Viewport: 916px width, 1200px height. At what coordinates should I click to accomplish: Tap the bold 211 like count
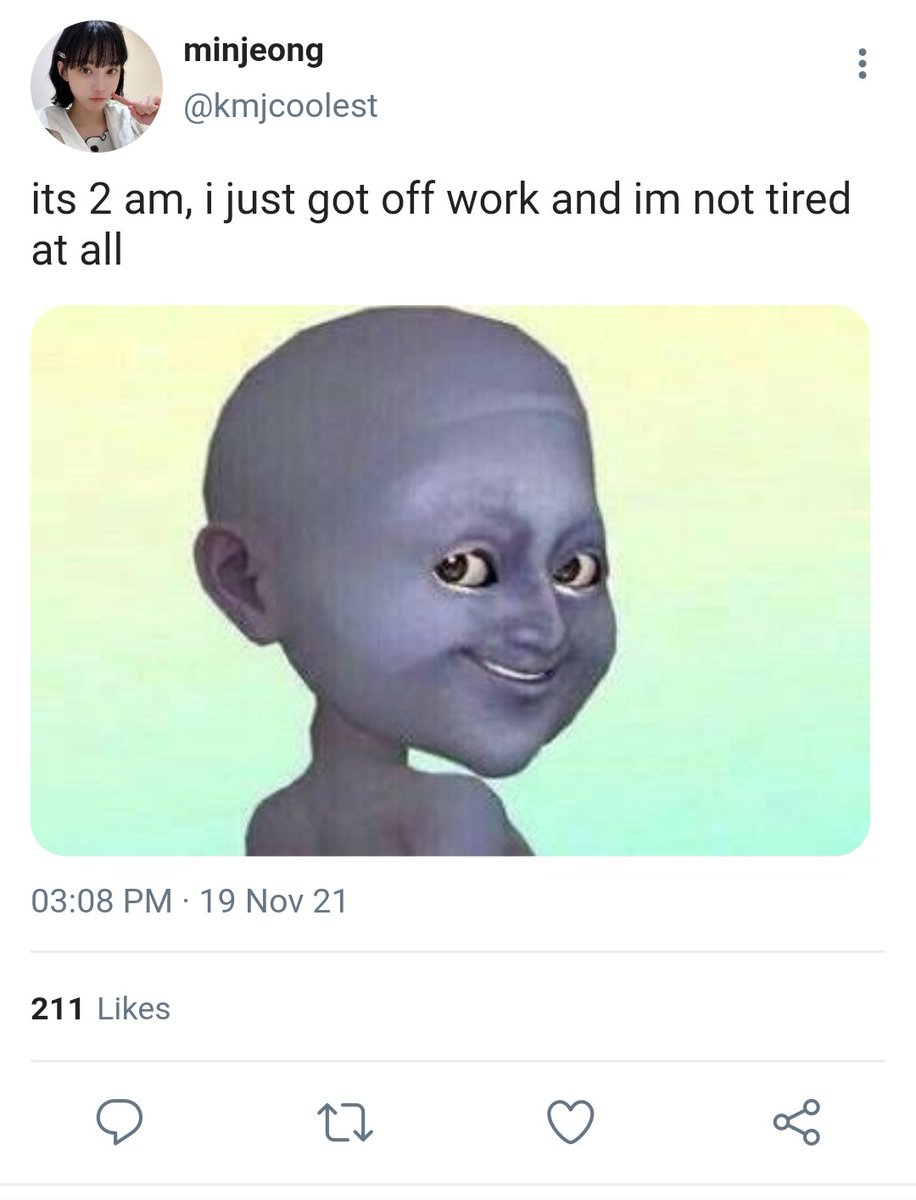click(57, 1008)
